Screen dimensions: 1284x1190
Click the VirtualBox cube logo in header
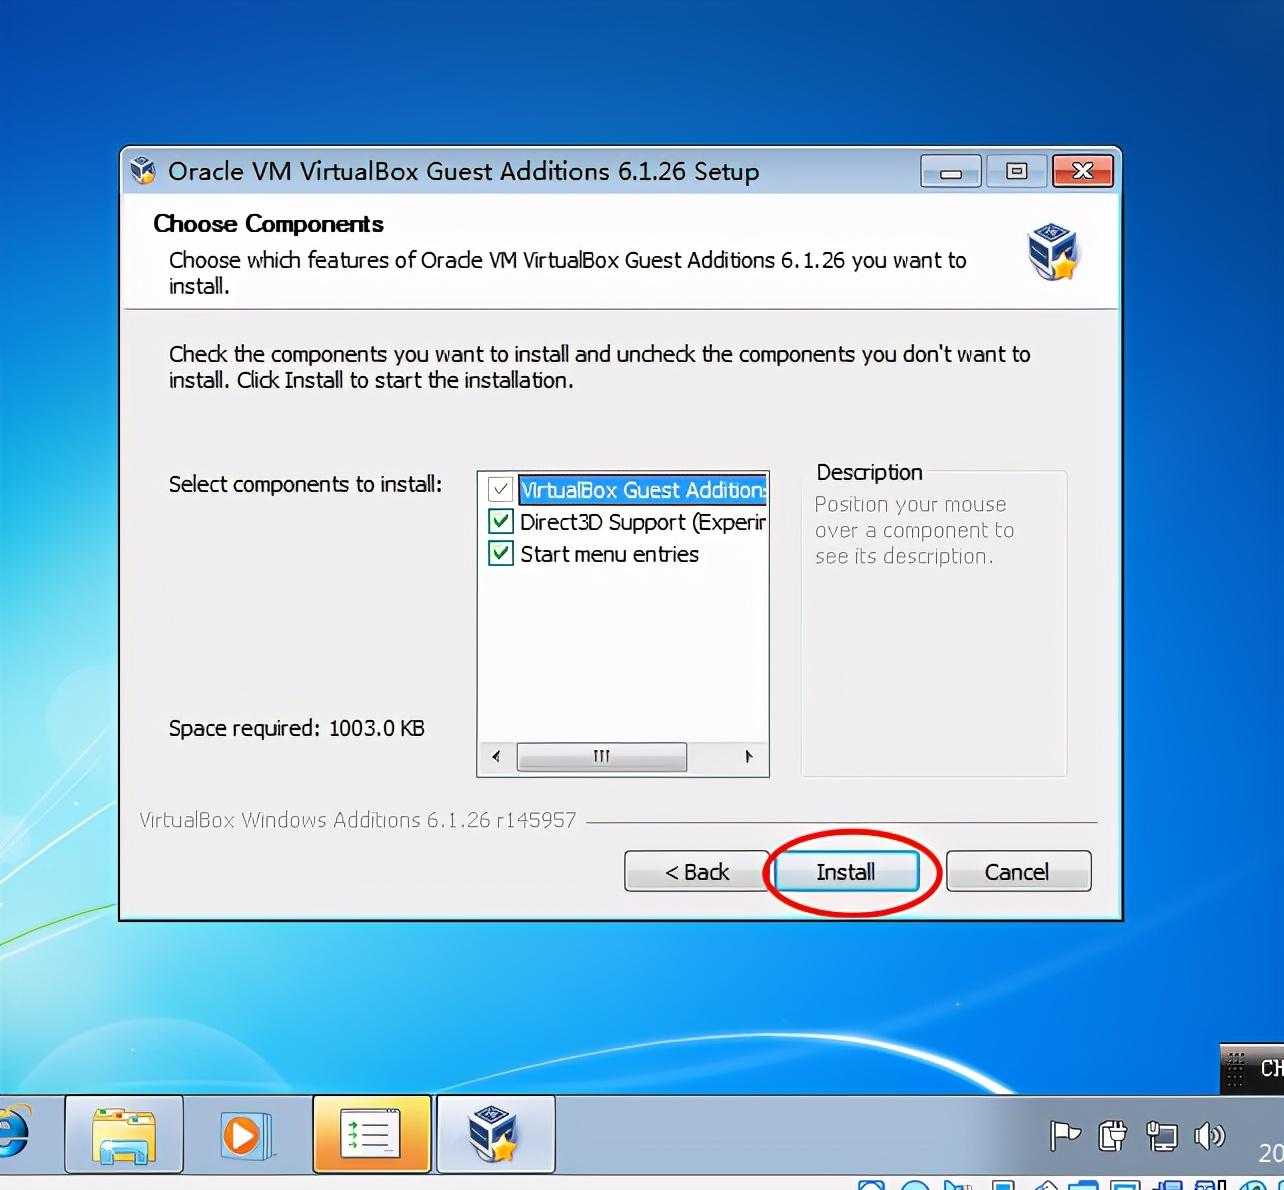pyautogui.click(x=1053, y=252)
